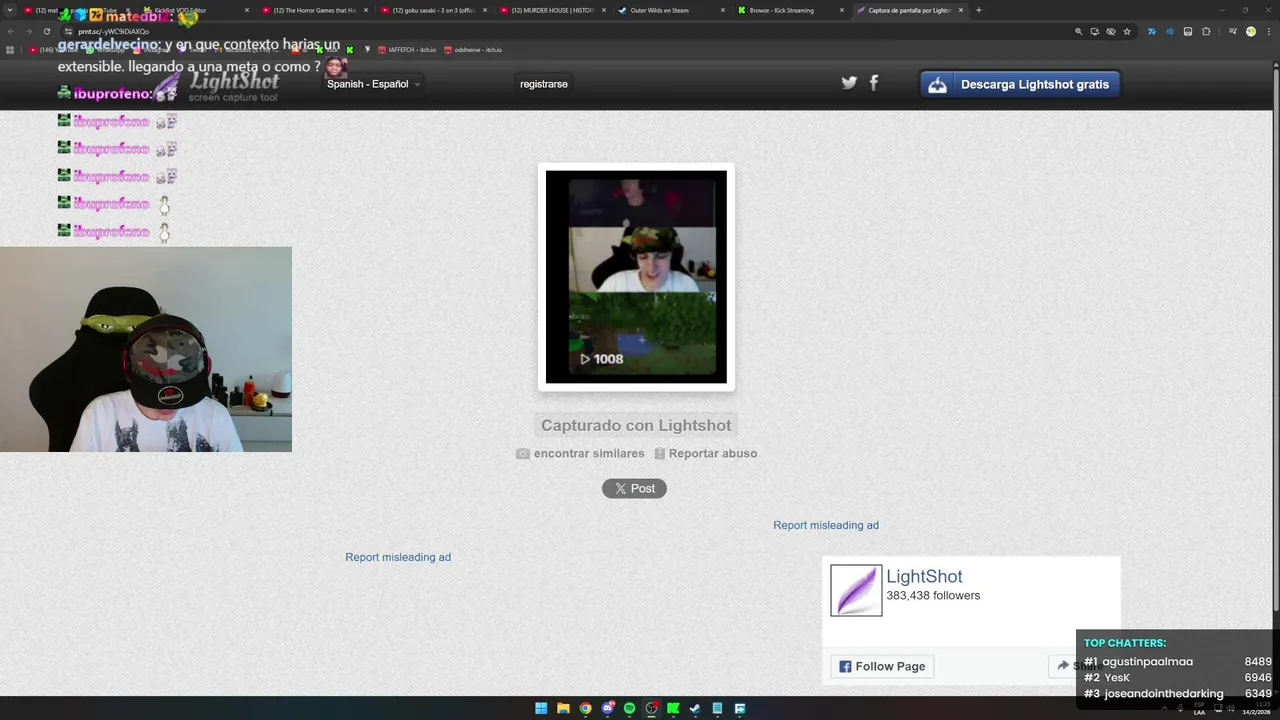Open Chrome from the taskbar
This screenshot has height=720, width=1280.
(585, 708)
